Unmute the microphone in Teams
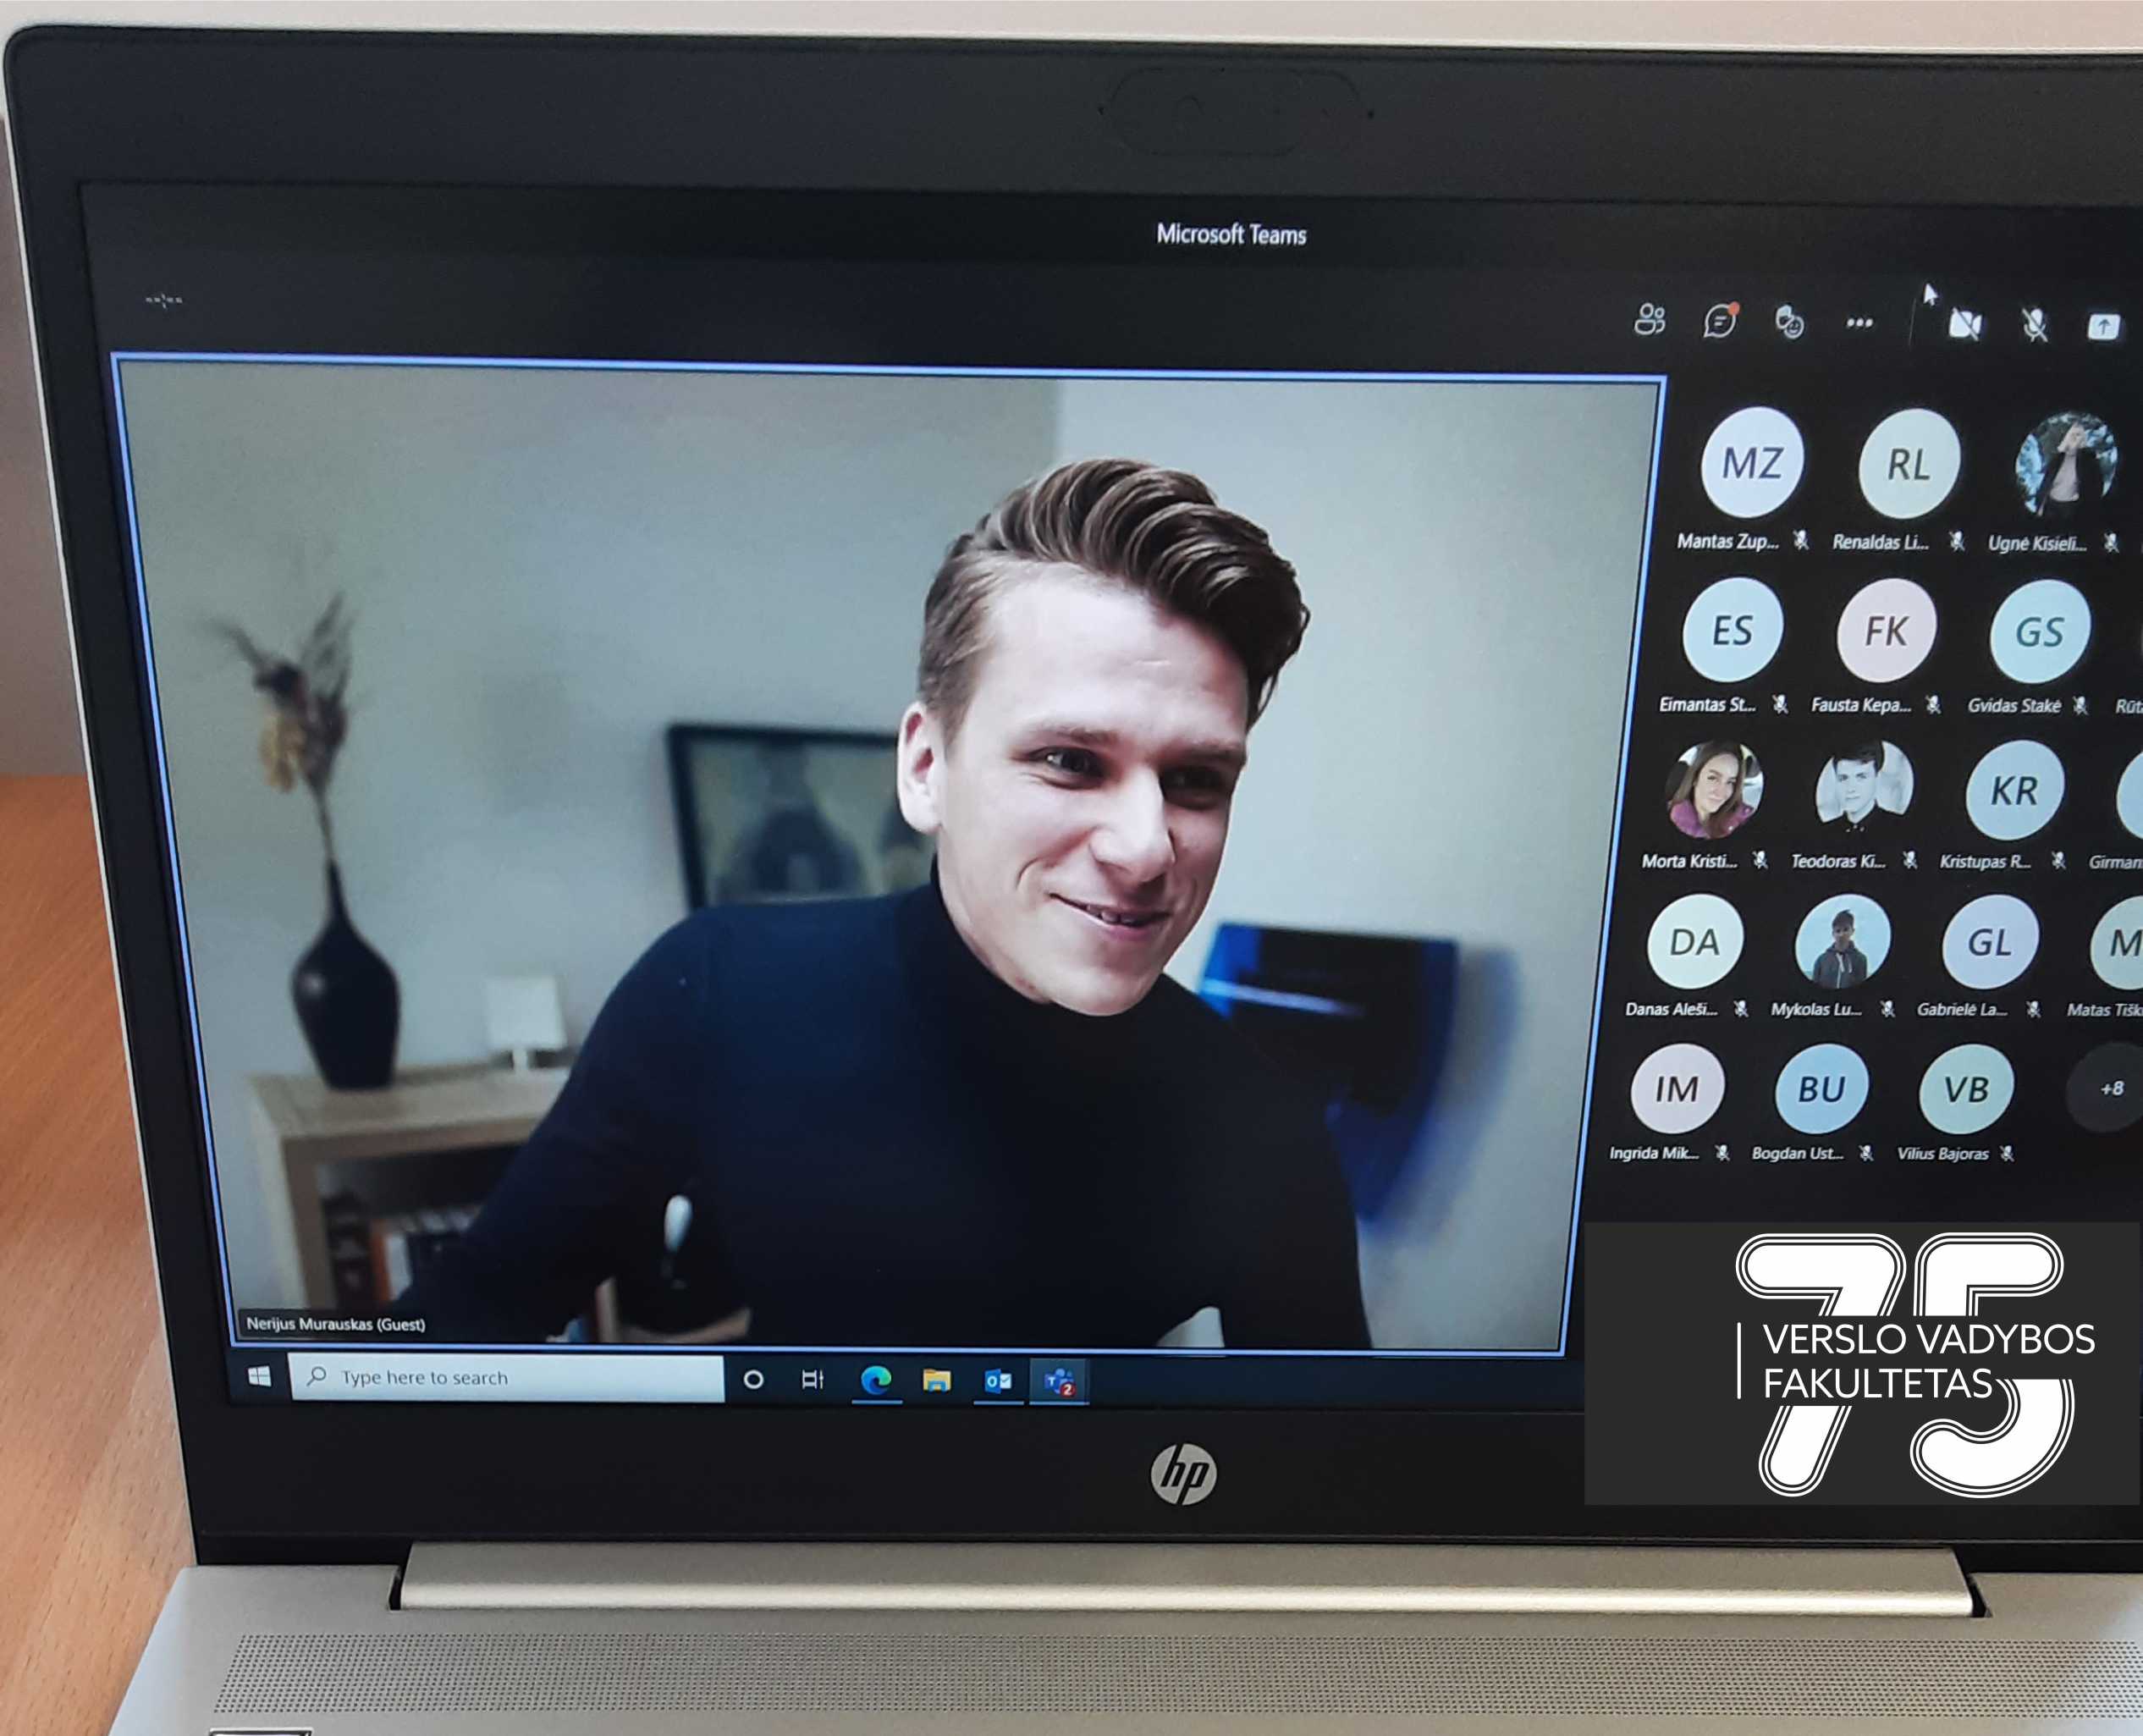Viewport: 2143px width, 1736px height. click(2034, 325)
